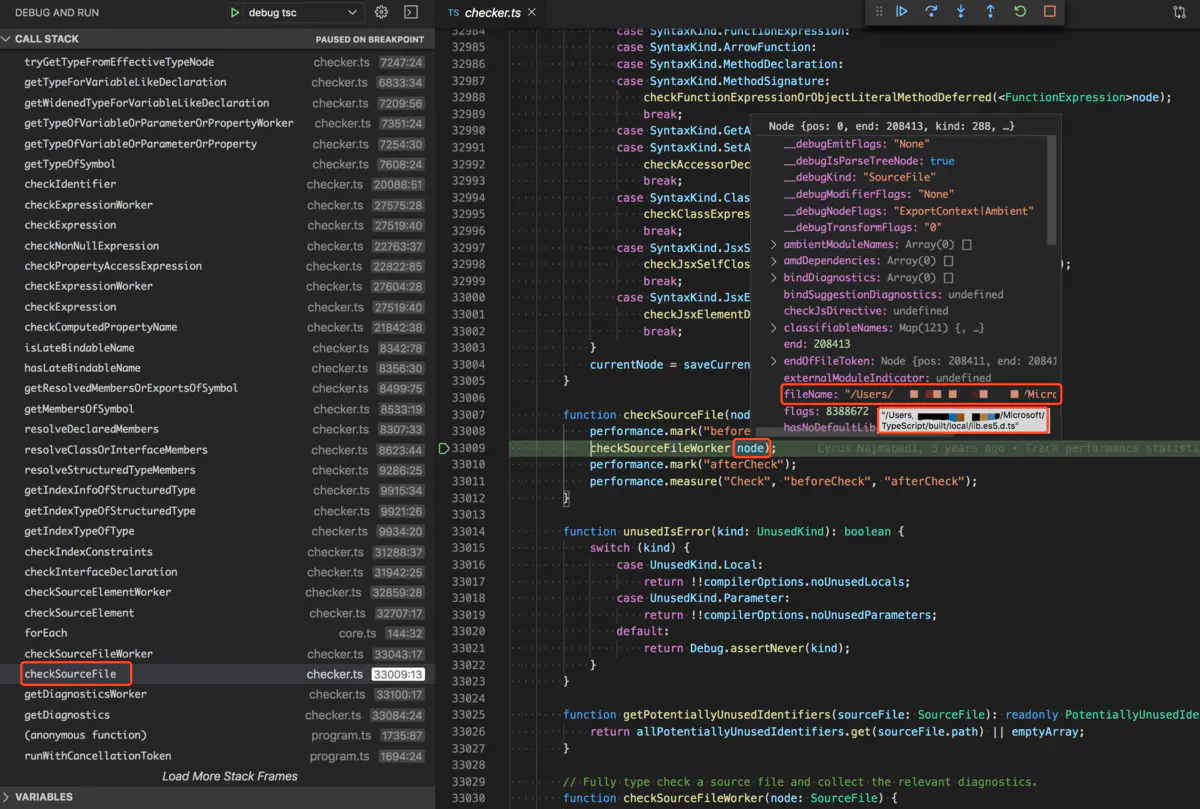Expand classifiableNames in the hover popup
This screenshot has height=809, width=1200.
(774, 328)
